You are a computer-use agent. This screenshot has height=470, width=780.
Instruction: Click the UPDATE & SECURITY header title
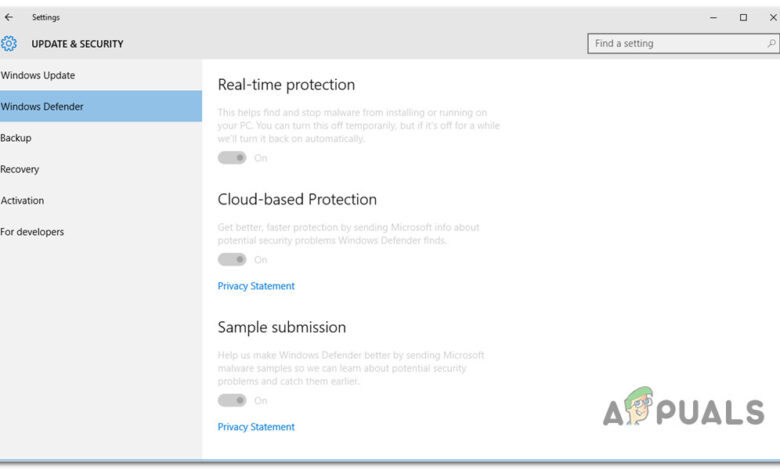point(77,44)
